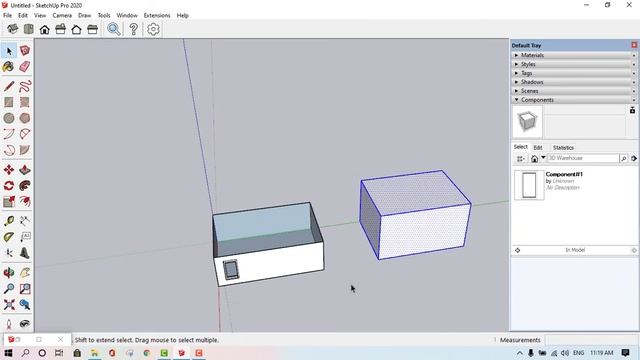Expand the Scenes panel
Image resolution: width=640 pixels, height=360 pixels.
pos(574,91)
